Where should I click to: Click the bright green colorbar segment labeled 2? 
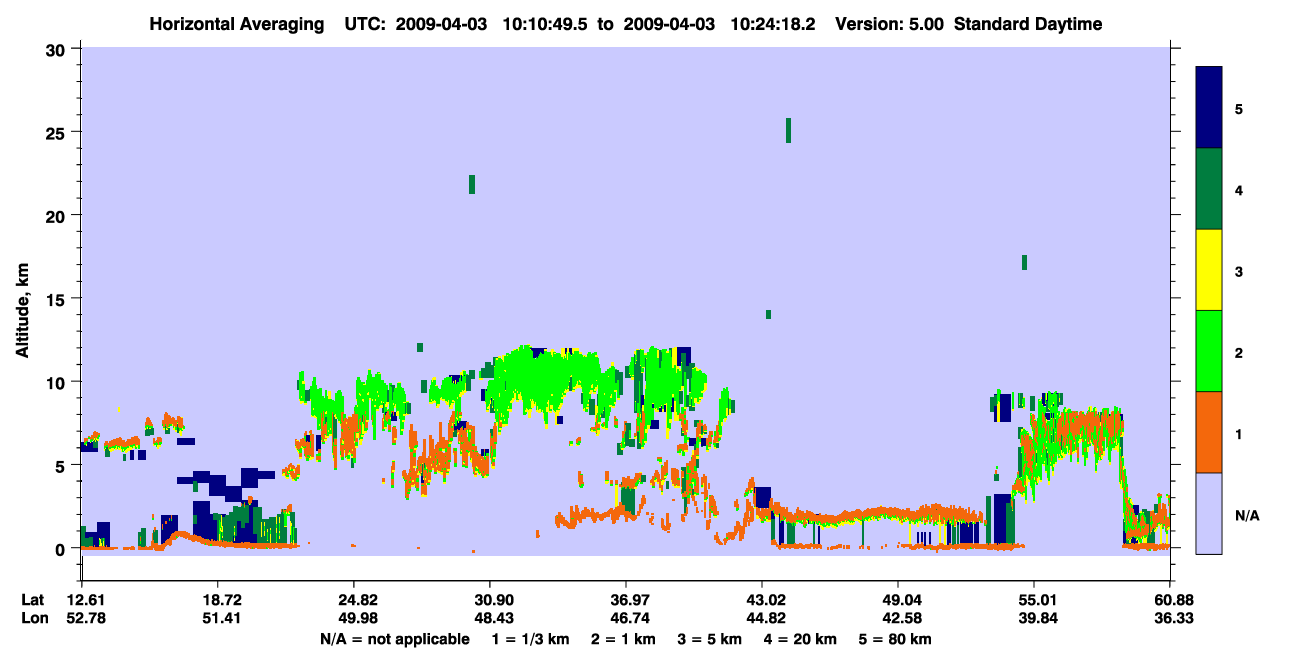coord(1209,351)
